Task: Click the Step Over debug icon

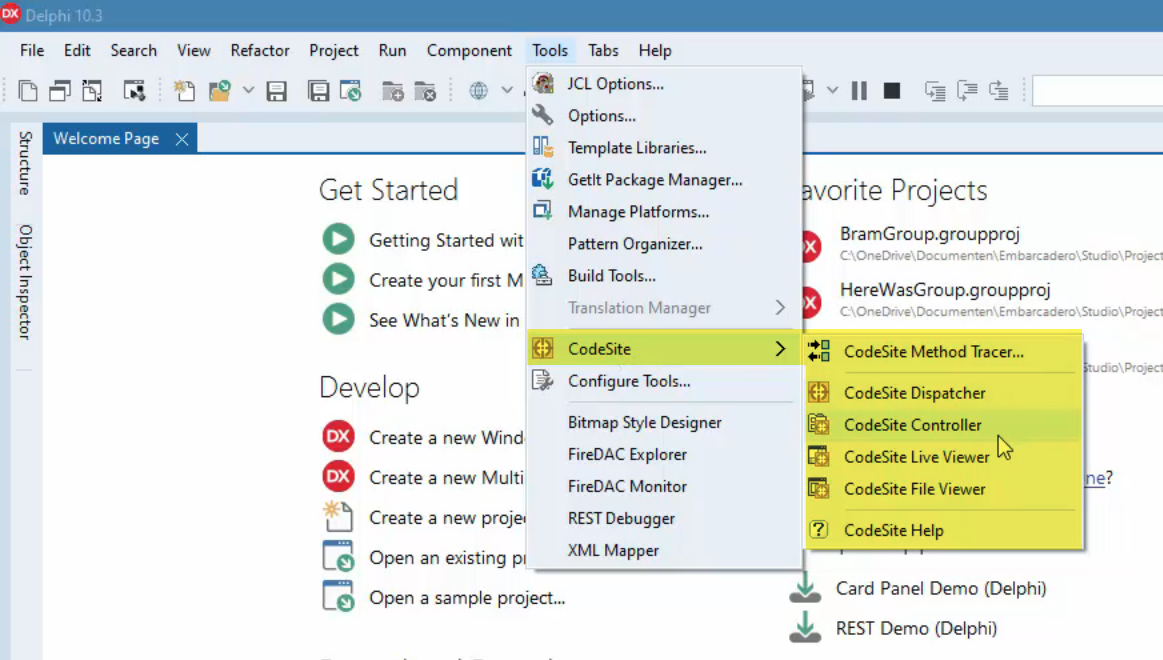Action: pos(967,90)
